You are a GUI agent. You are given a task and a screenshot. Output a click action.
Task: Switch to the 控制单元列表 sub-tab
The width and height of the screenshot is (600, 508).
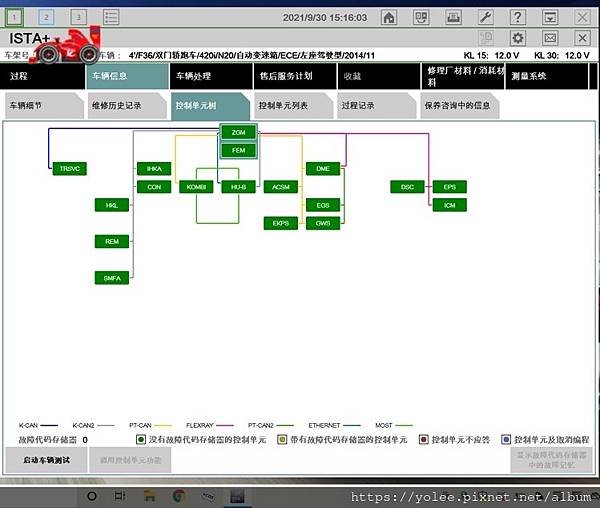coord(293,106)
